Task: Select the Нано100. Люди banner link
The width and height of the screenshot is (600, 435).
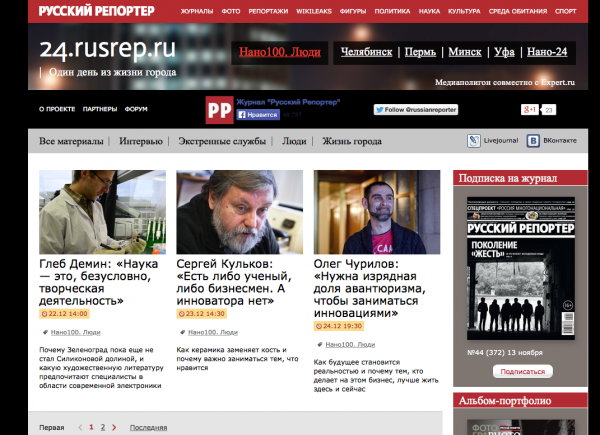Action: click(280, 52)
